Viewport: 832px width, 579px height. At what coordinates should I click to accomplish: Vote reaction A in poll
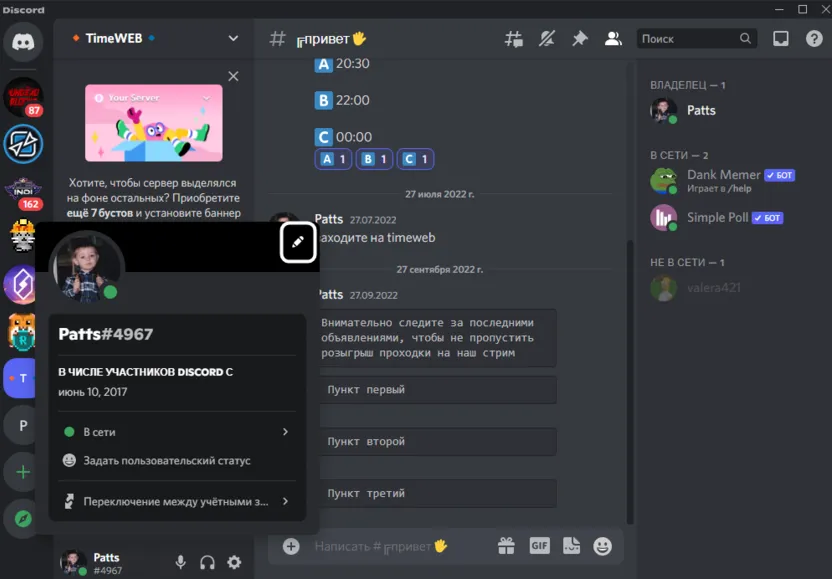[x=333, y=159]
